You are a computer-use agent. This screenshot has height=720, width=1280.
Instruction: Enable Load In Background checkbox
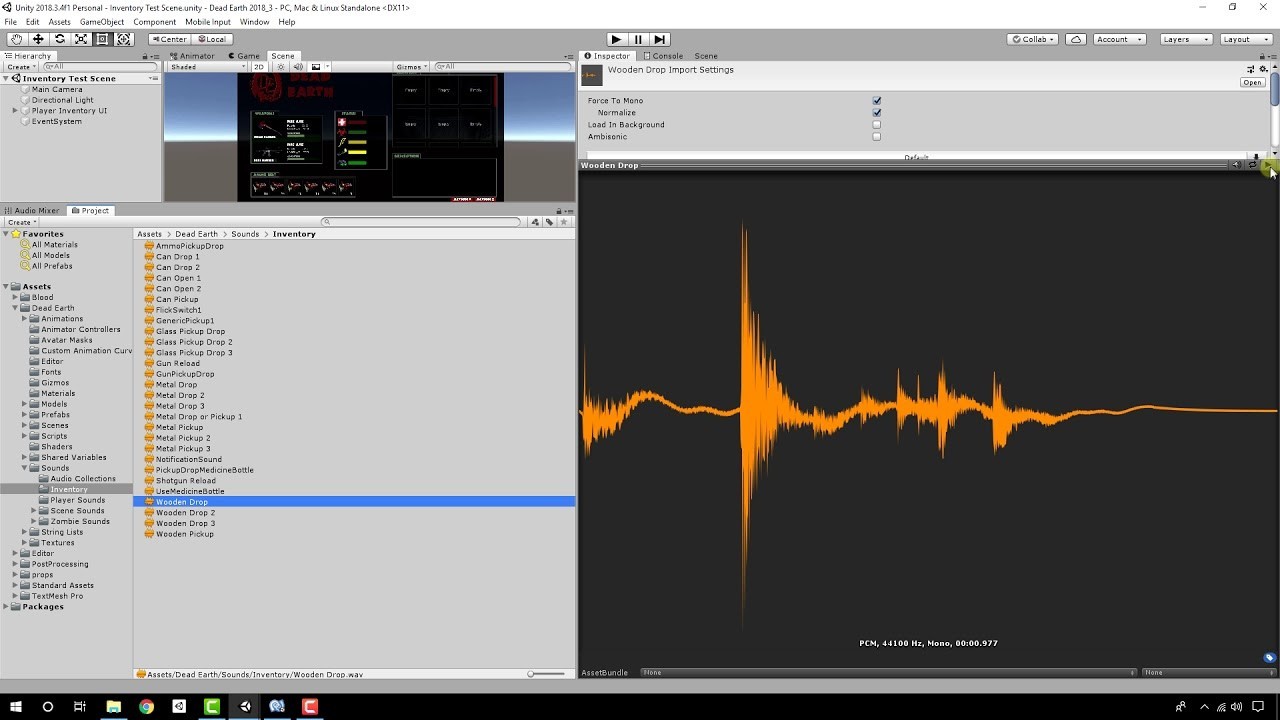coord(877,125)
